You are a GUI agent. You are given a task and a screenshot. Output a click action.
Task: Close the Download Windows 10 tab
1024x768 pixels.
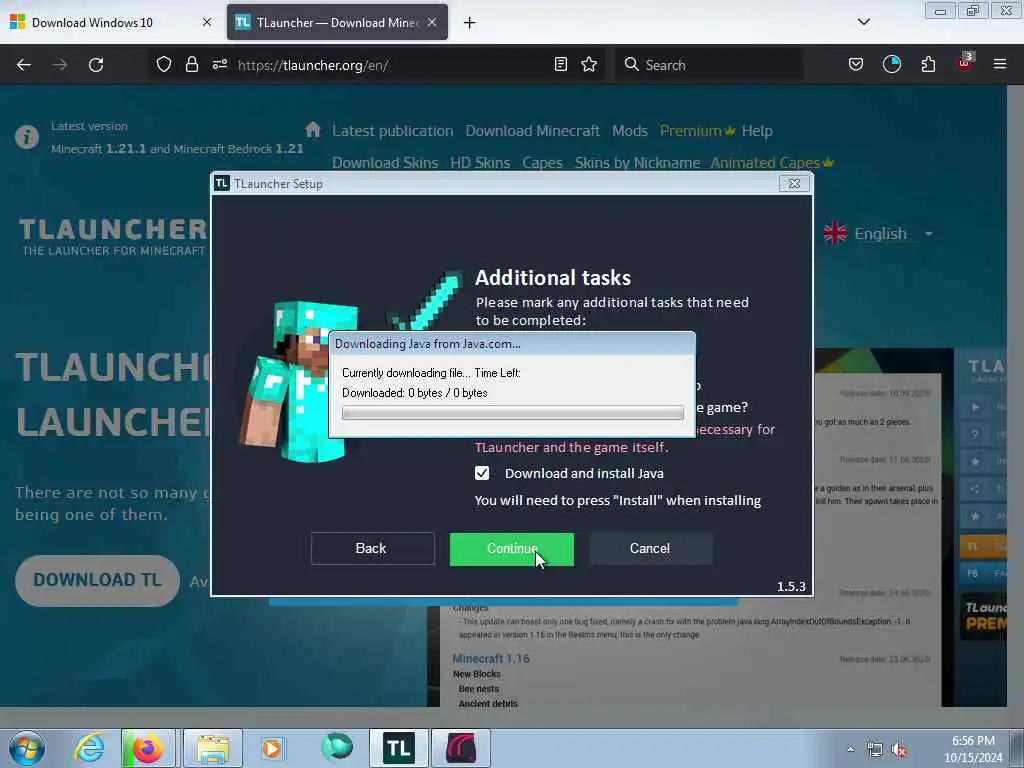[207, 22]
